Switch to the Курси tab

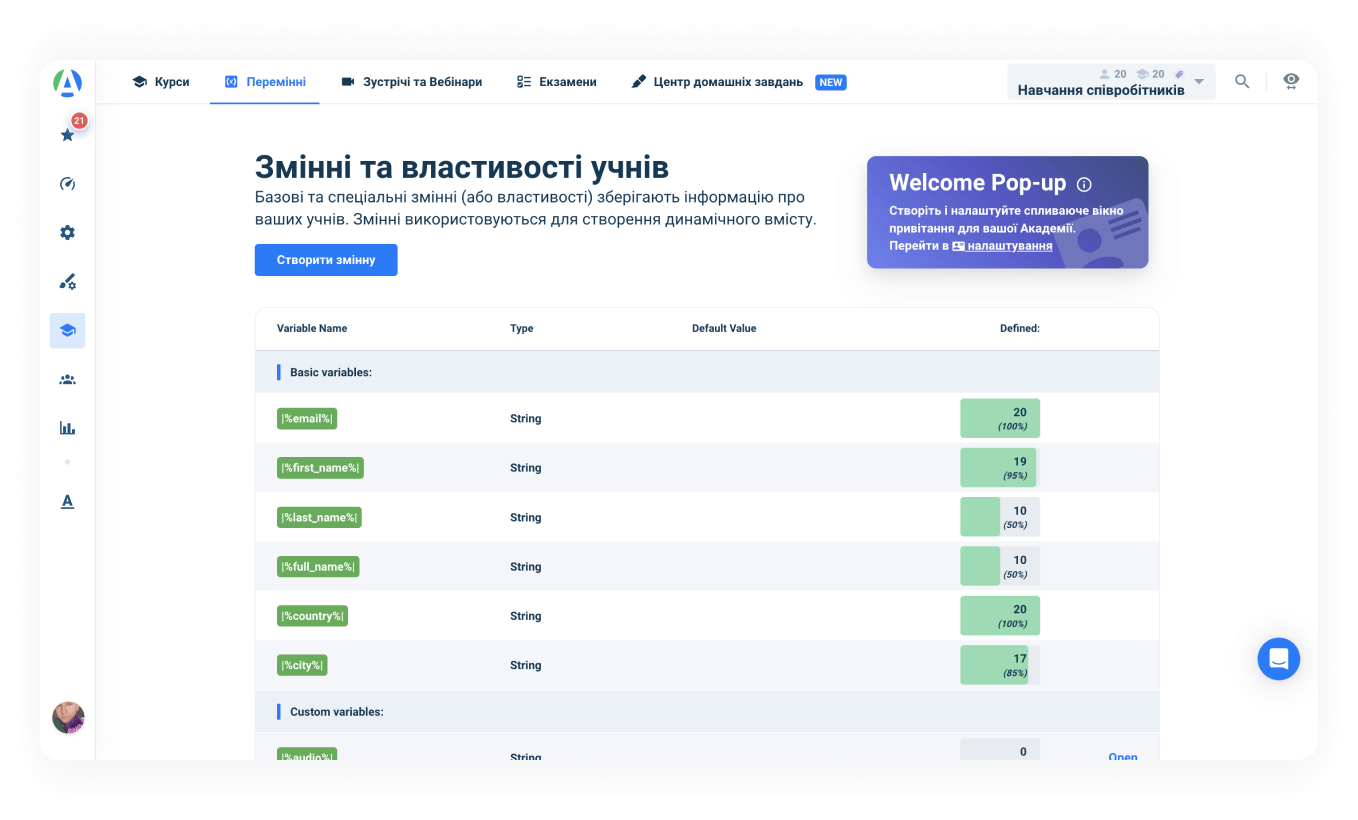coord(161,82)
